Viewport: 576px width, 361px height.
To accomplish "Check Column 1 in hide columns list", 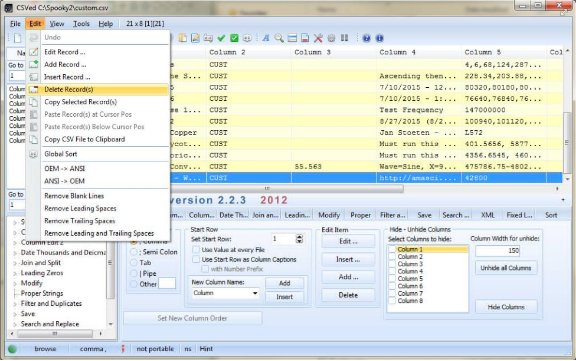I will click(392, 249).
